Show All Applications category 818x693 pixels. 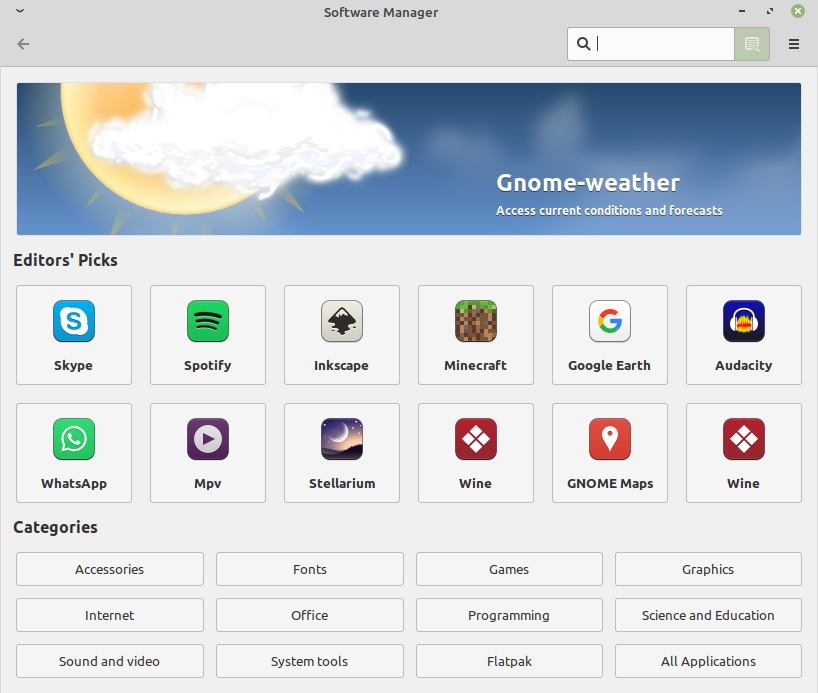click(x=708, y=661)
